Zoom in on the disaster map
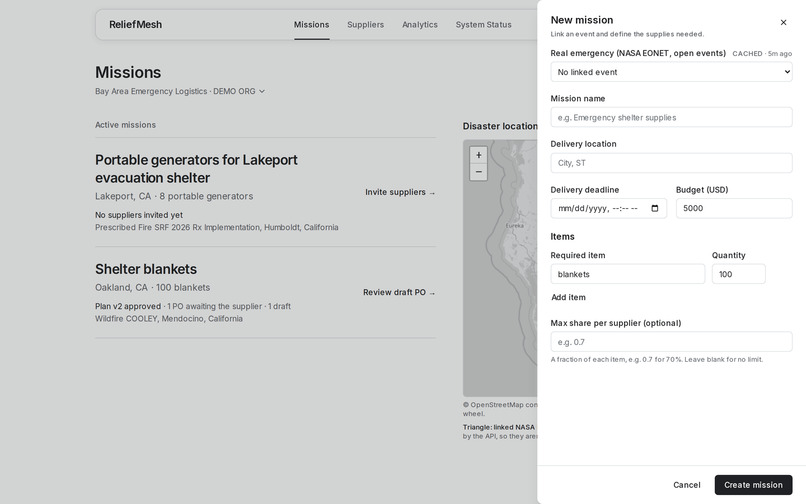 479,155
